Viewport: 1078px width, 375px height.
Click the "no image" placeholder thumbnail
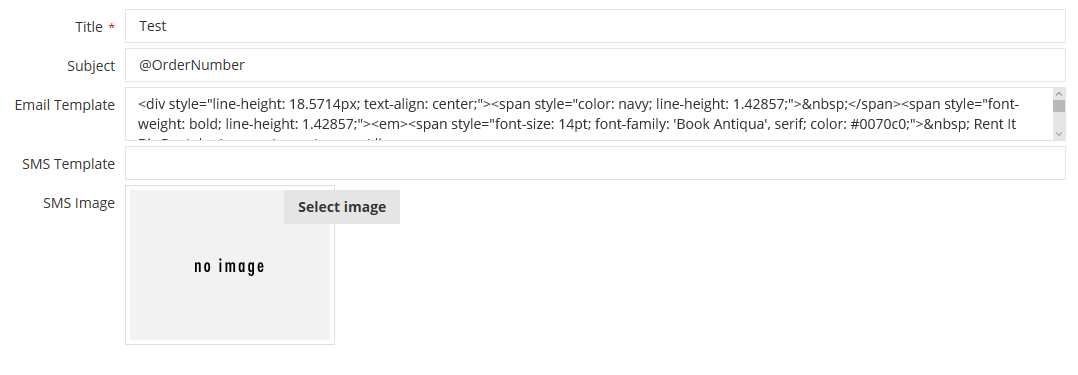(x=230, y=266)
